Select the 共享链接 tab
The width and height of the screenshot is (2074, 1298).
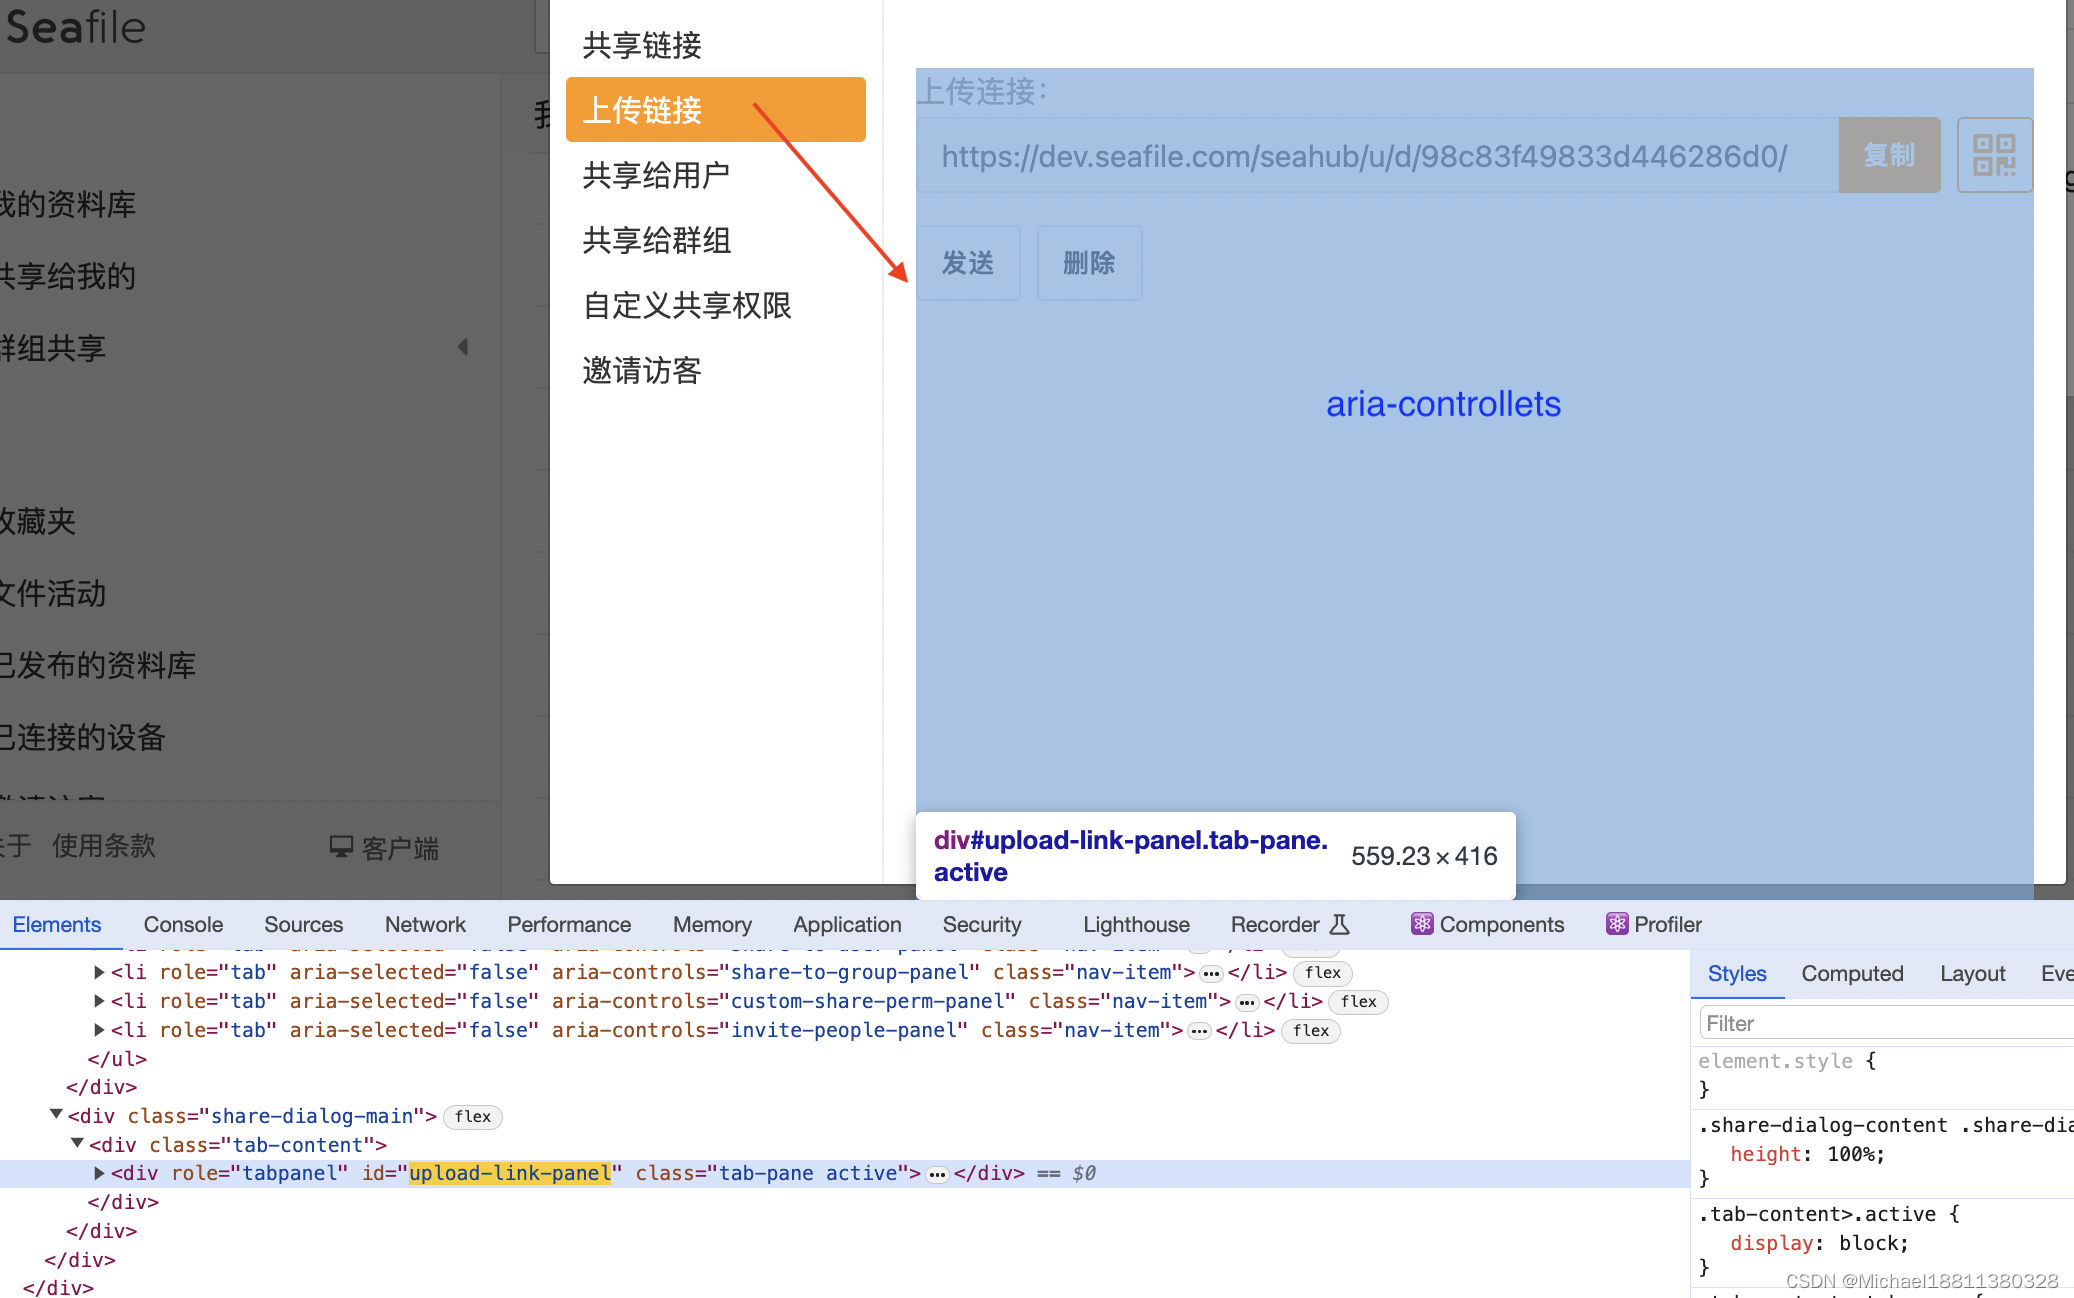[x=716, y=45]
